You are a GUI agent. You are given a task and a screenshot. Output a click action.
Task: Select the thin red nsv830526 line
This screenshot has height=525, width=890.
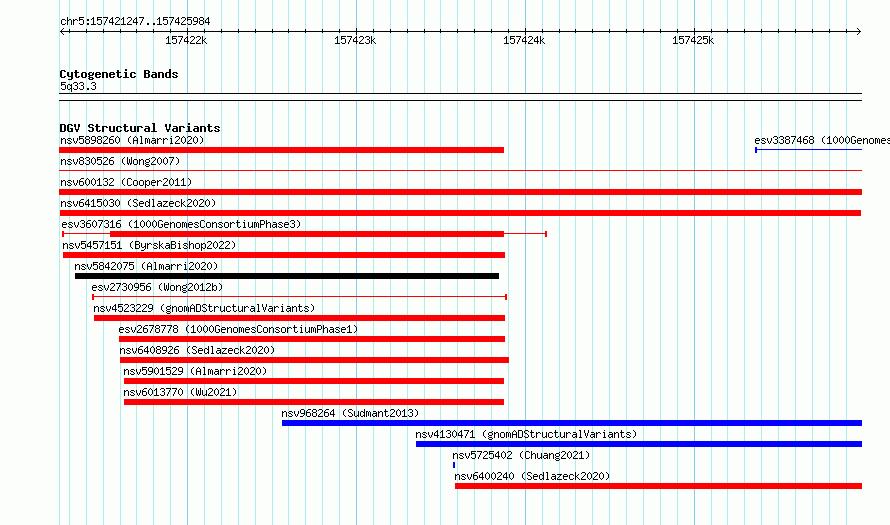tap(460, 170)
